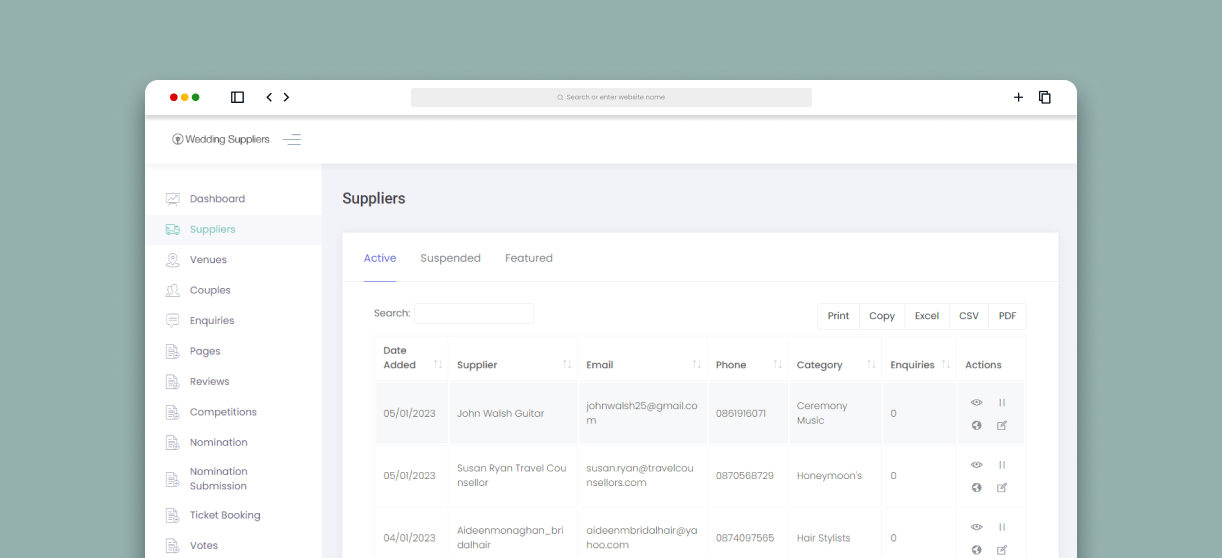Screen dimensions: 1222x558
Task: Click the PDF export button
Action: (x=1007, y=316)
